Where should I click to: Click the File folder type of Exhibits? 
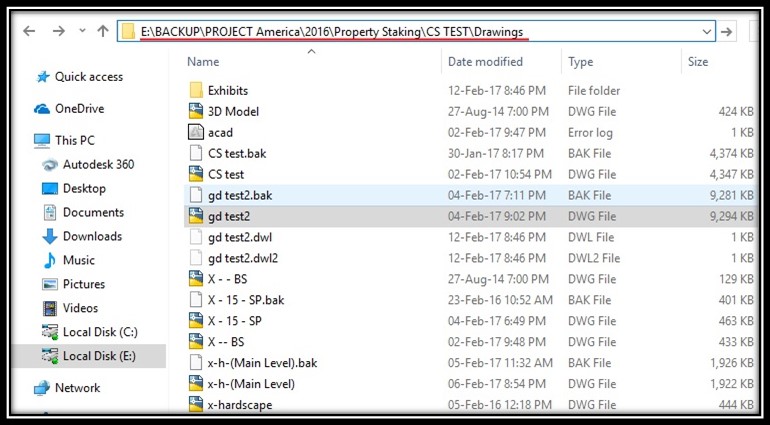pos(594,90)
